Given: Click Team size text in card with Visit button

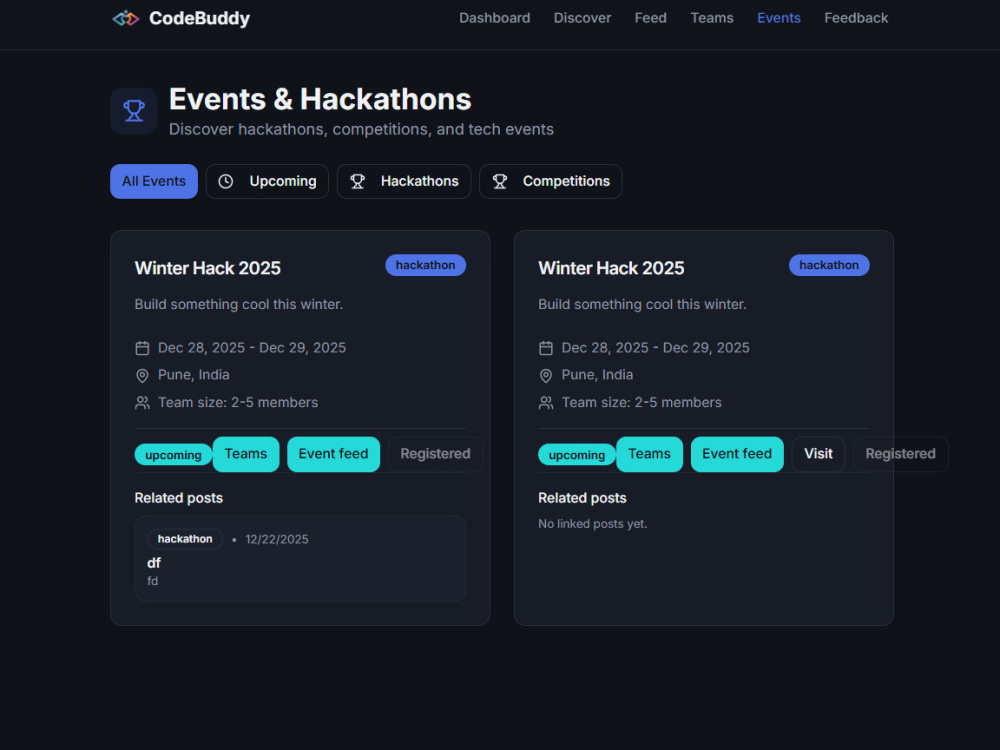Looking at the screenshot, I should pyautogui.click(x=642, y=402).
